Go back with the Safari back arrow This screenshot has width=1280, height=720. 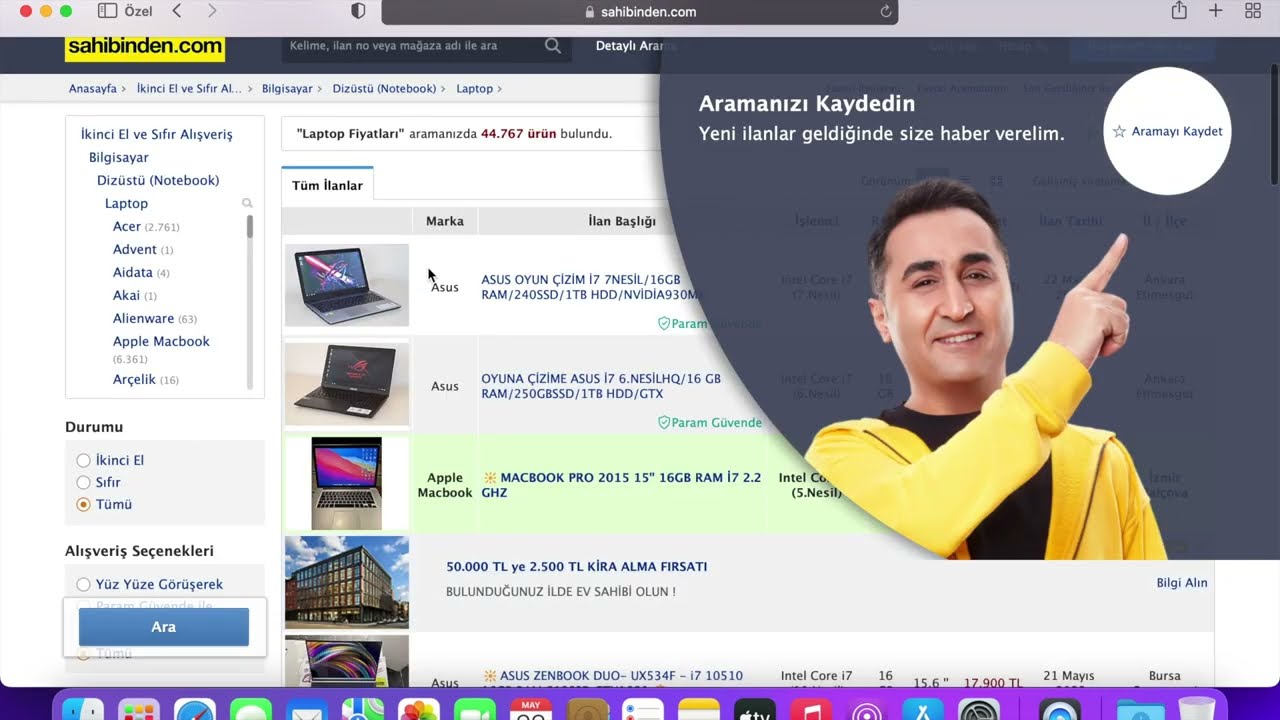pyautogui.click(x=177, y=11)
